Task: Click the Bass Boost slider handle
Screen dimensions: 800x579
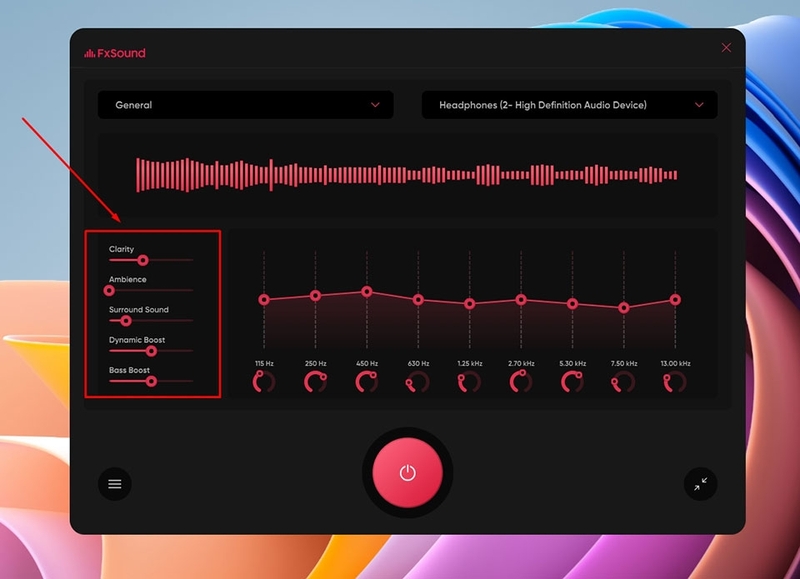Action: pyautogui.click(x=151, y=381)
